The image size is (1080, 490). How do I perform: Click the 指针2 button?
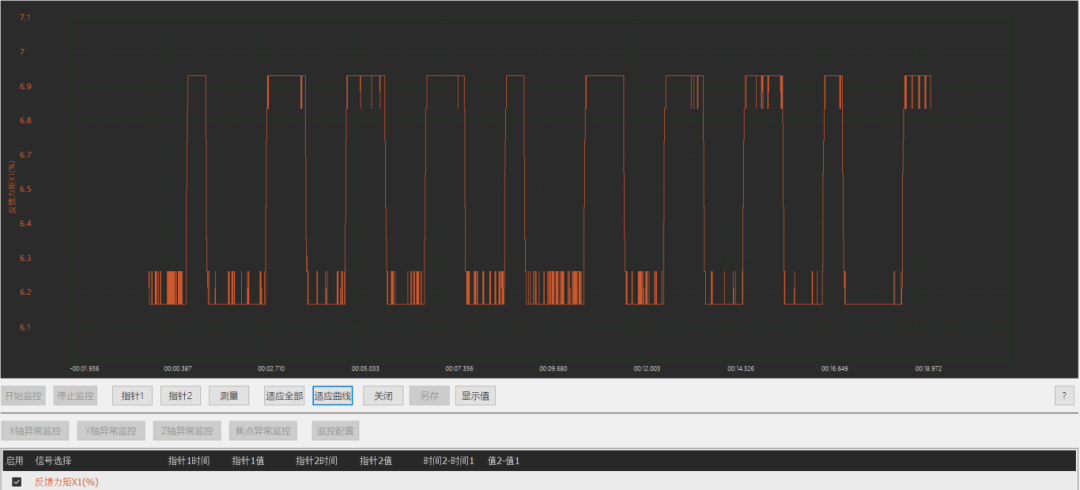181,396
